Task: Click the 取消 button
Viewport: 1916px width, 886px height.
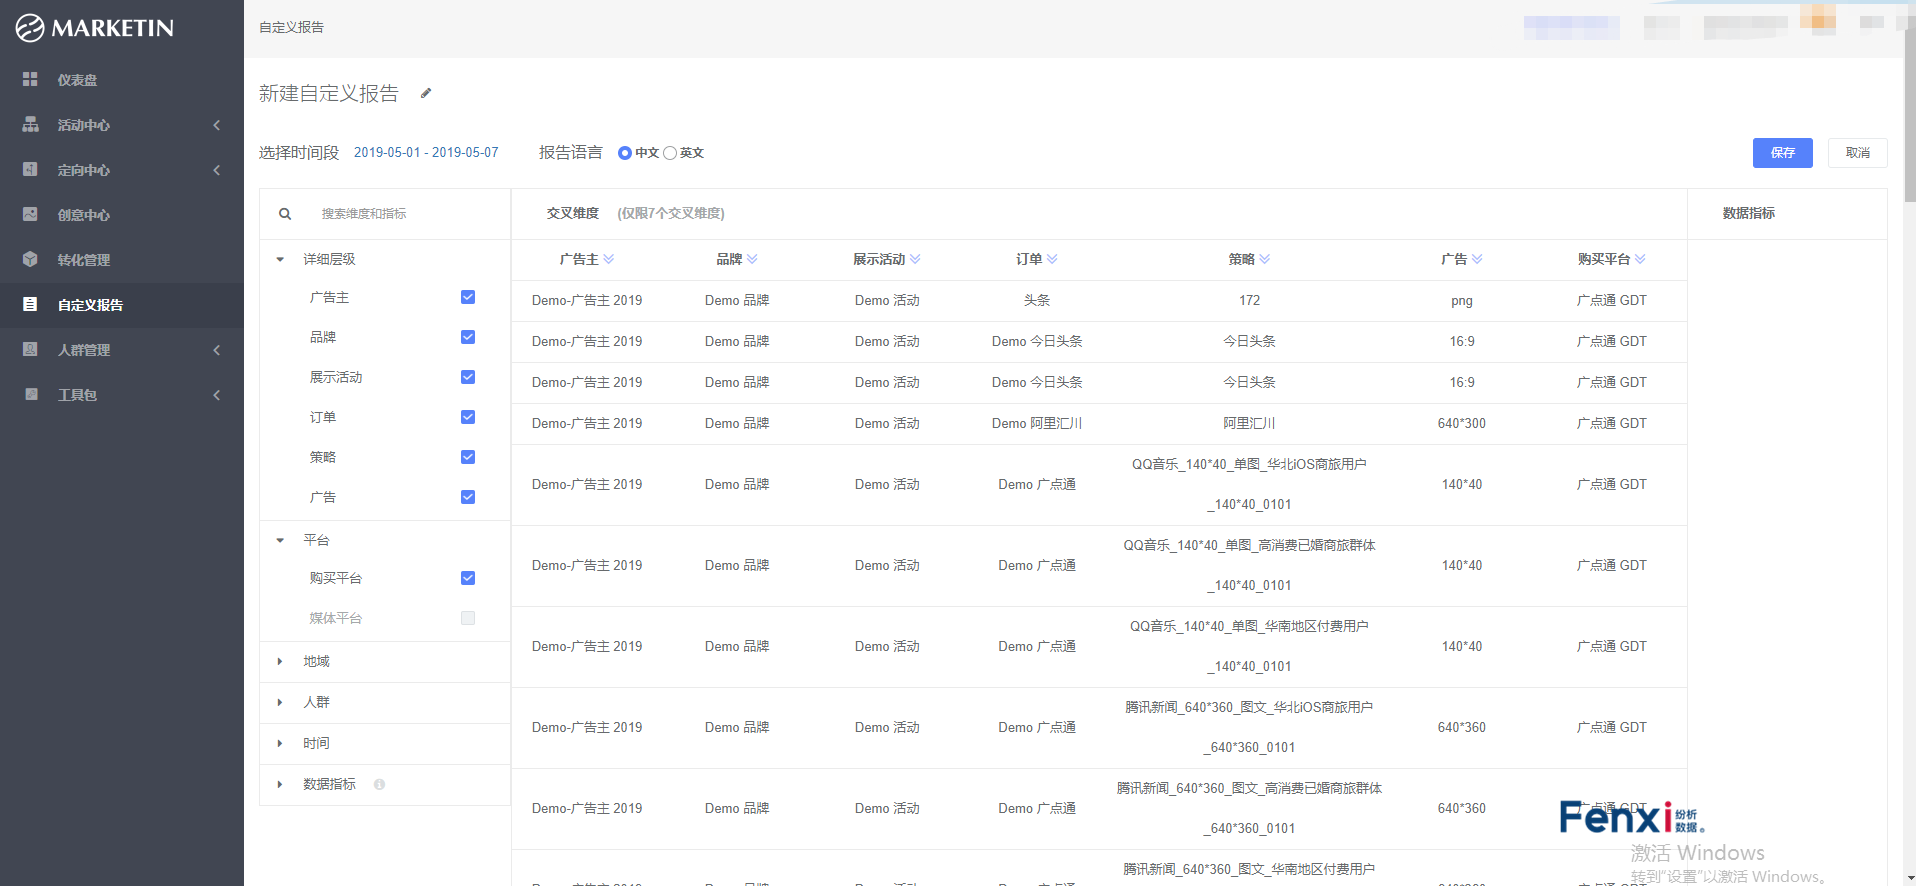Action: pos(1857,153)
